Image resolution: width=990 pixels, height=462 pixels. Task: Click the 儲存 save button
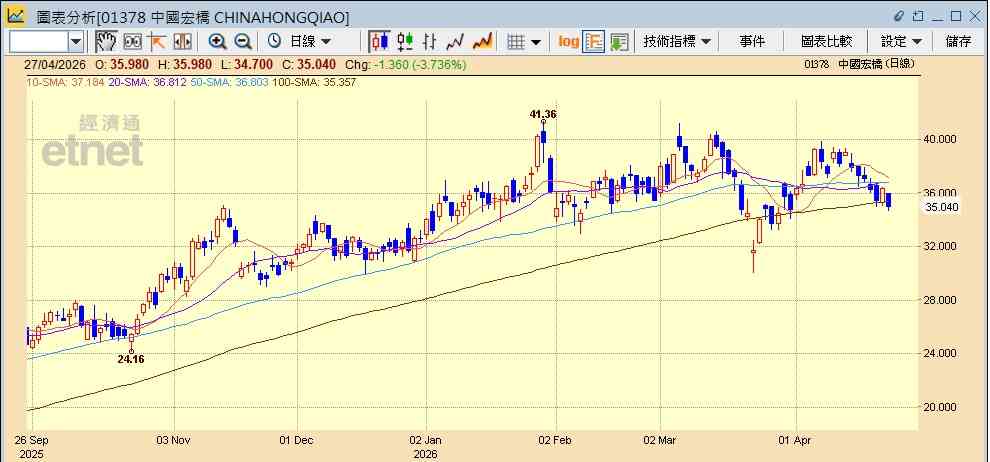[x=958, y=42]
